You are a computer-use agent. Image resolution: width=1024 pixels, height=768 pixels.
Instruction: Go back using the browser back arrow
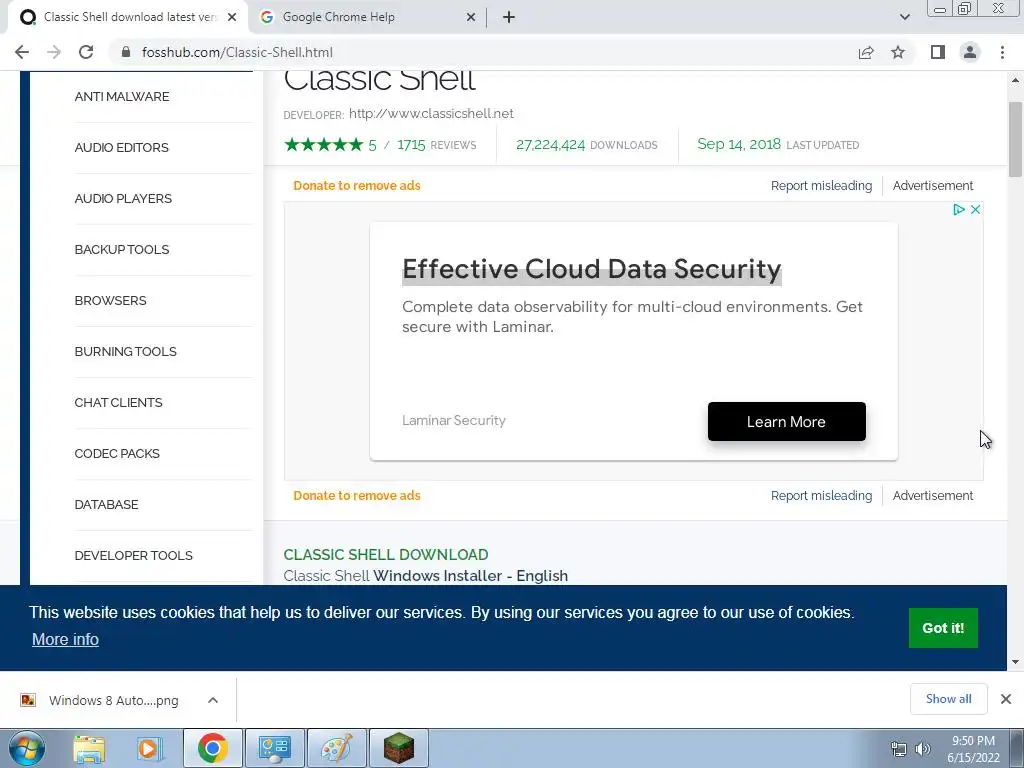pos(22,52)
